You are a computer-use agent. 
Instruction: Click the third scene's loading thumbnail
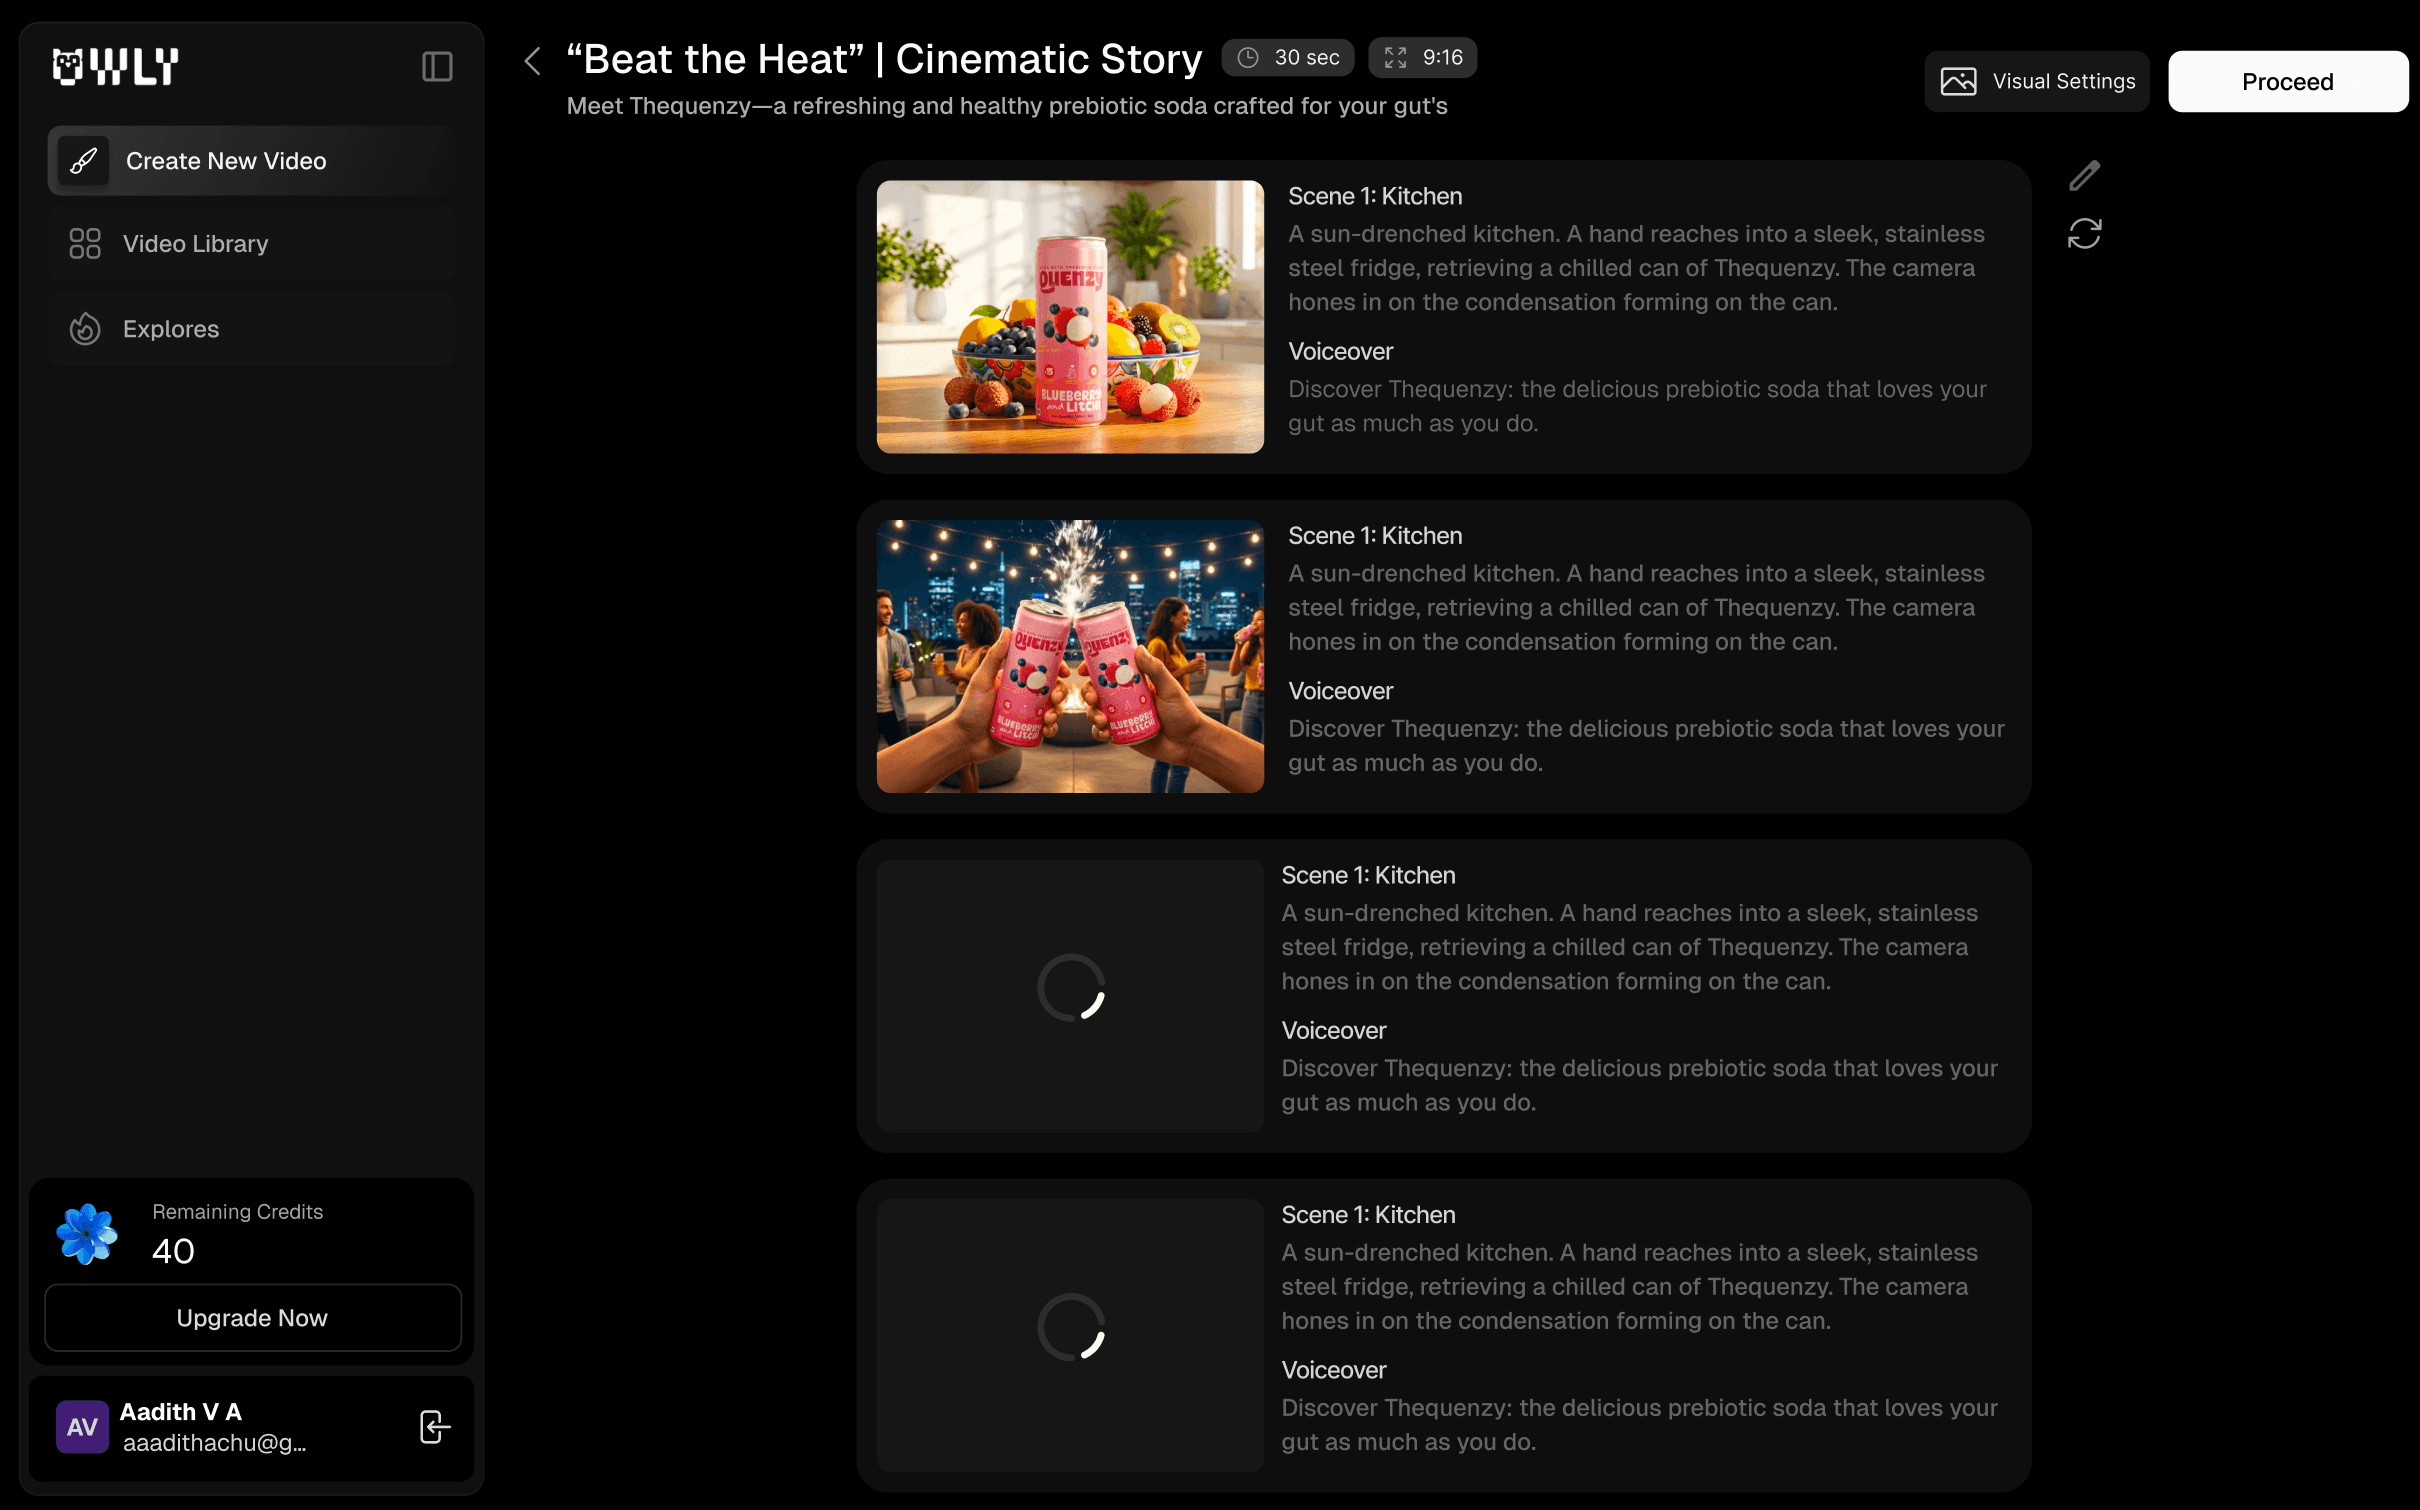(1070, 996)
